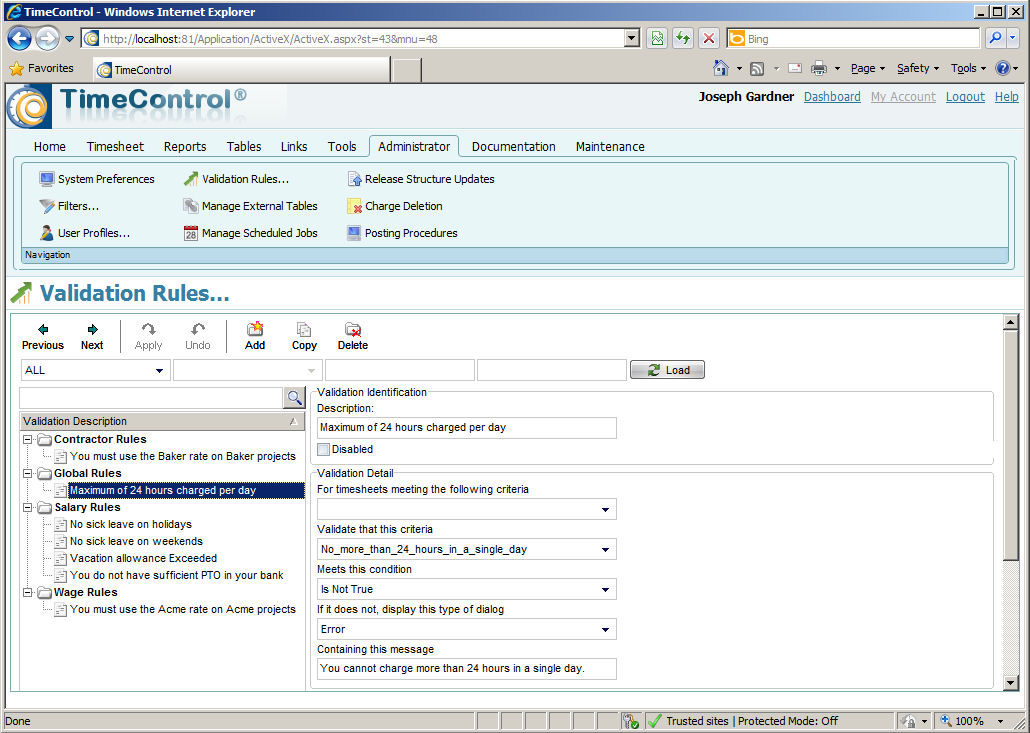Click the Previous rule arrow icon

pyautogui.click(x=43, y=330)
